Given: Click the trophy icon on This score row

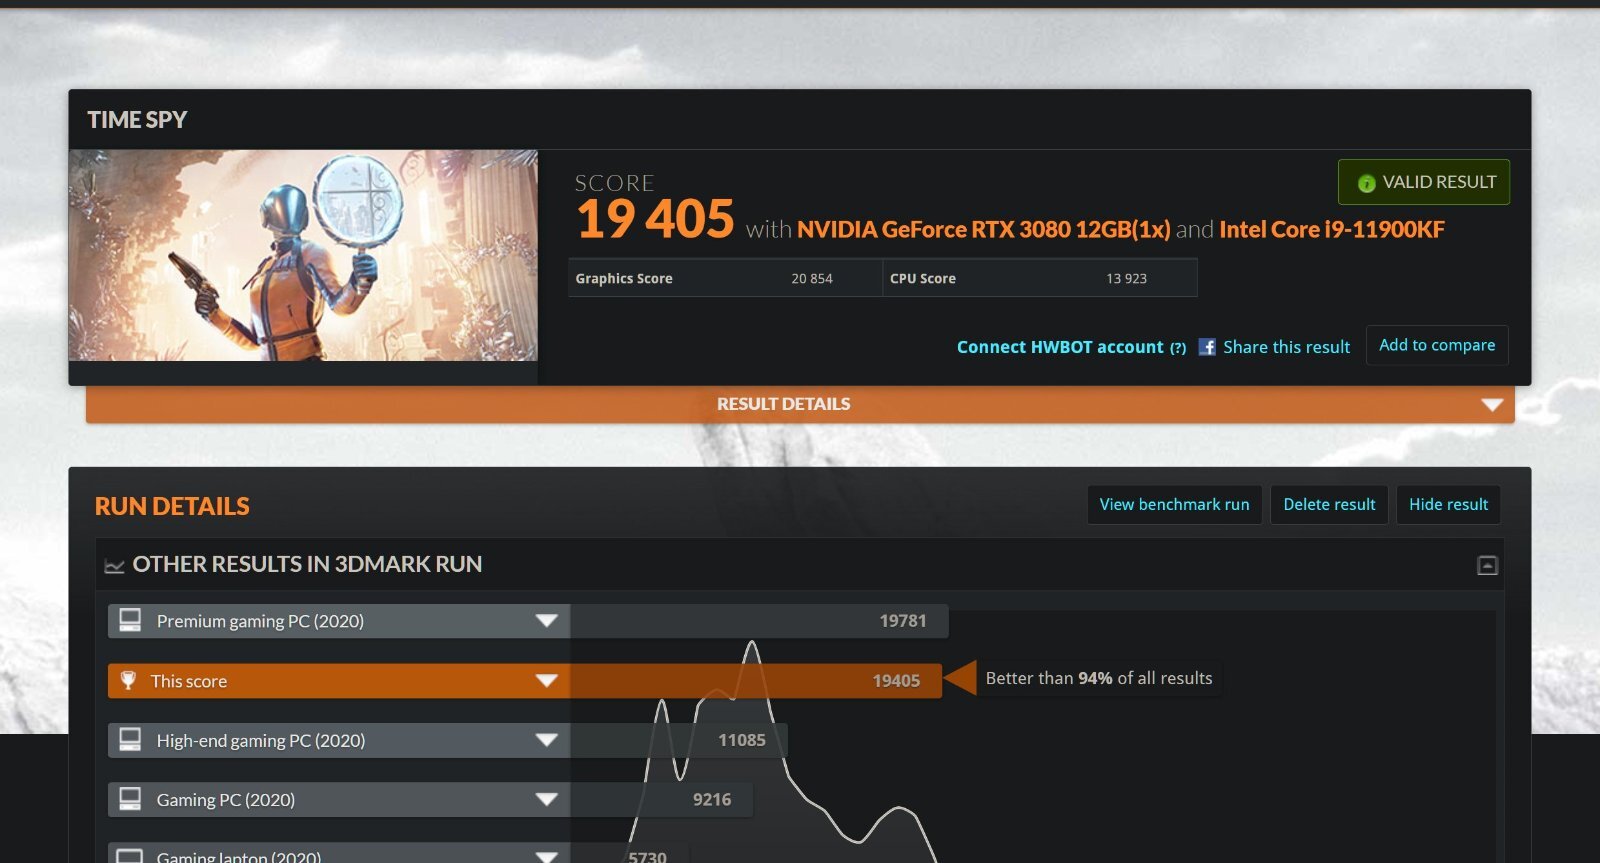Looking at the screenshot, I should (128, 680).
